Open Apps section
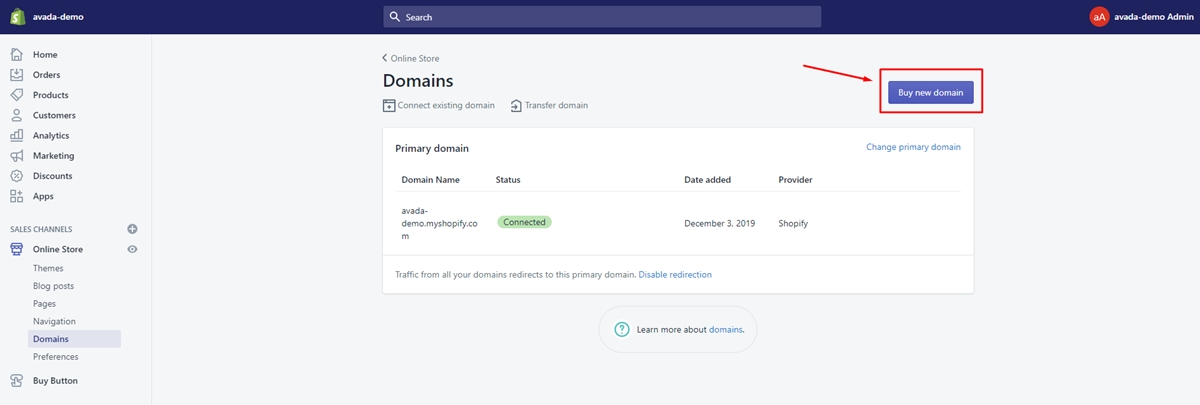Screen dimensions: 1200x405 pos(43,196)
